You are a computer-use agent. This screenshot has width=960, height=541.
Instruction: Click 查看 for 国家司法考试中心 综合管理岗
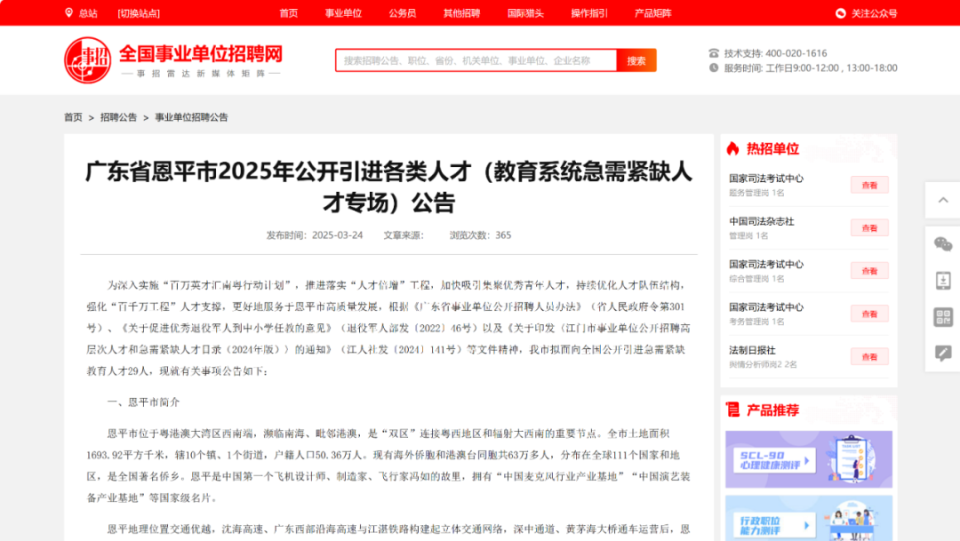[869, 270]
